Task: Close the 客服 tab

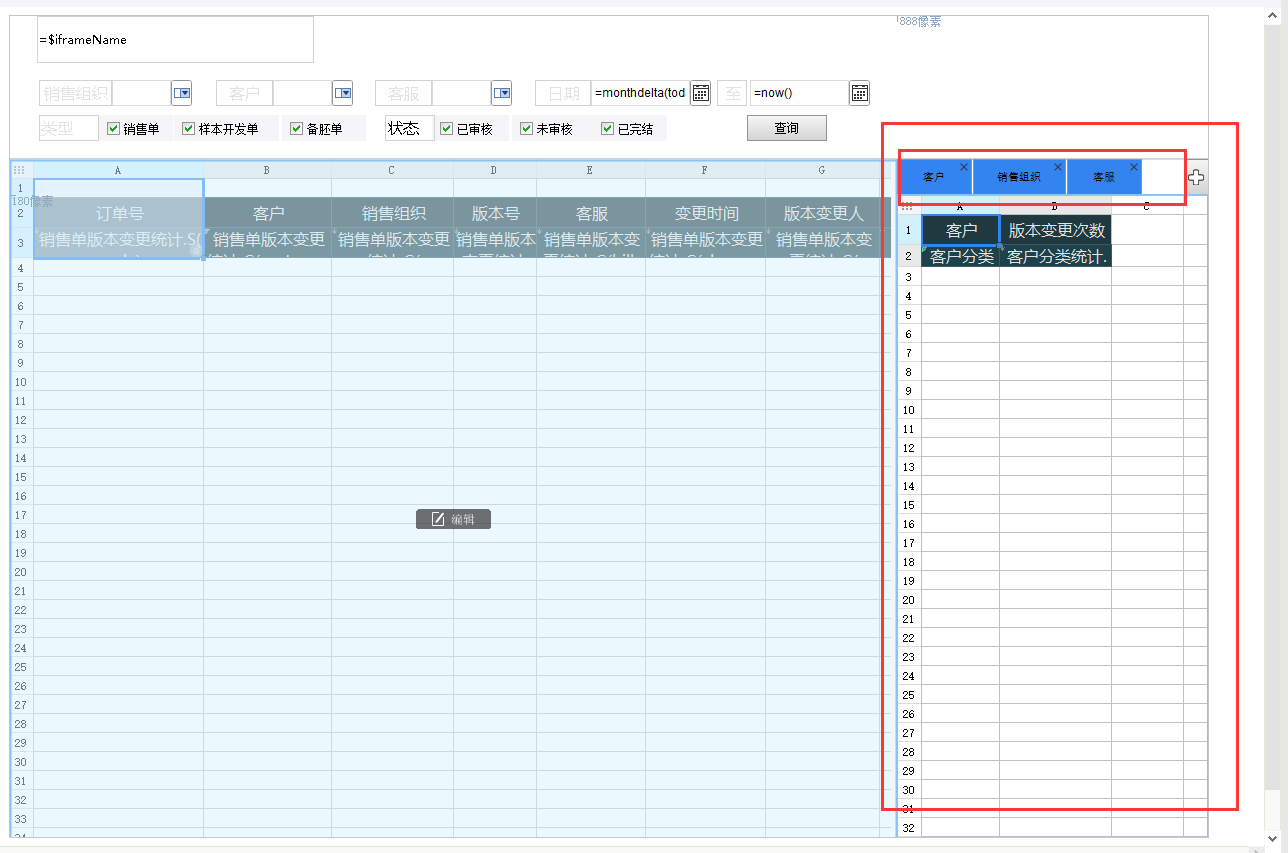Action: (1133, 167)
